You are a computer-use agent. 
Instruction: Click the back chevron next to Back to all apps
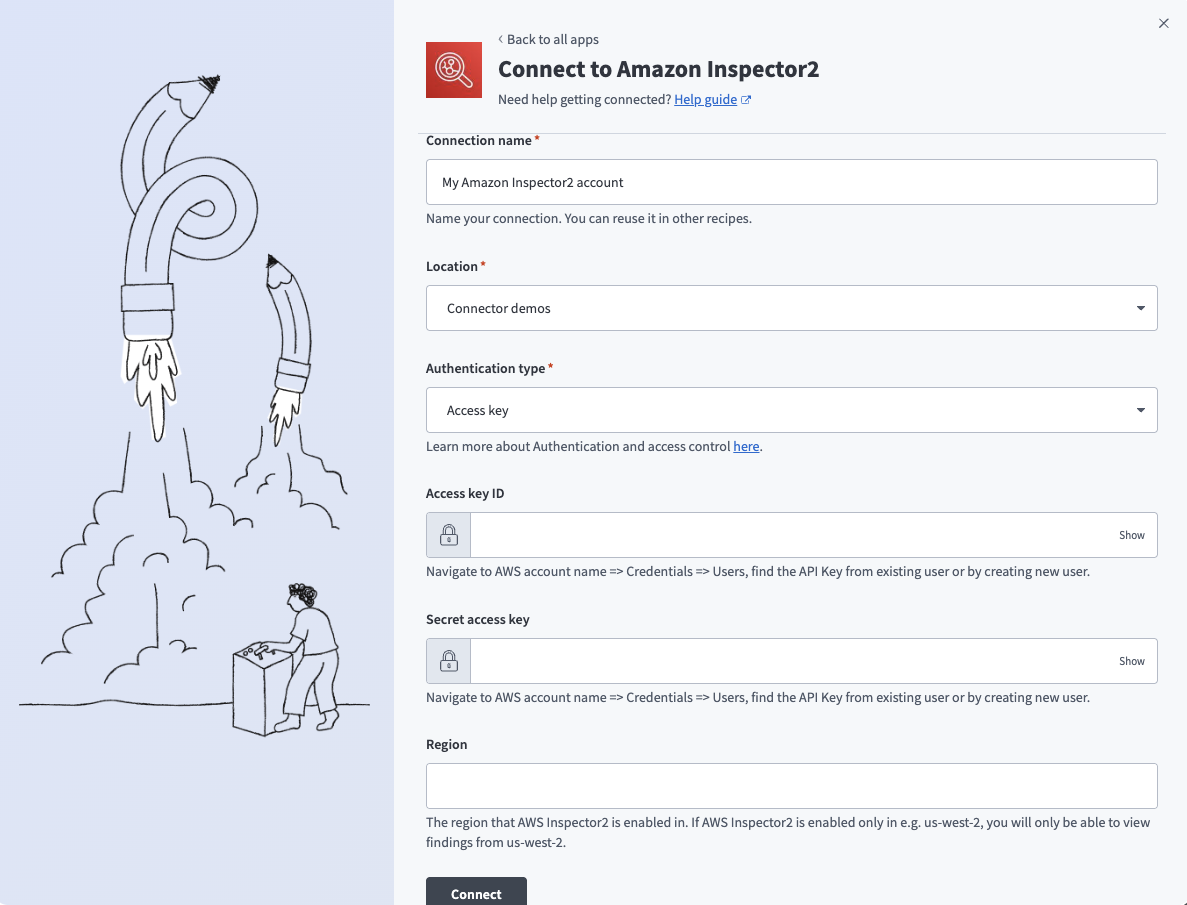[500, 39]
